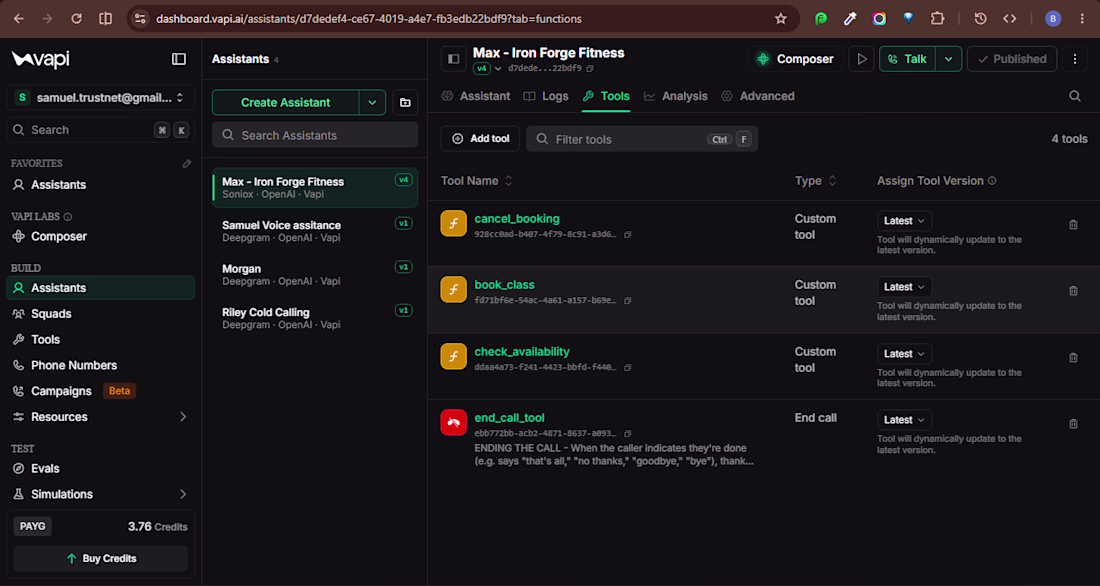This screenshot has height=586, width=1100.
Task: Bookmark this page with the star icon
Action: point(781,19)
